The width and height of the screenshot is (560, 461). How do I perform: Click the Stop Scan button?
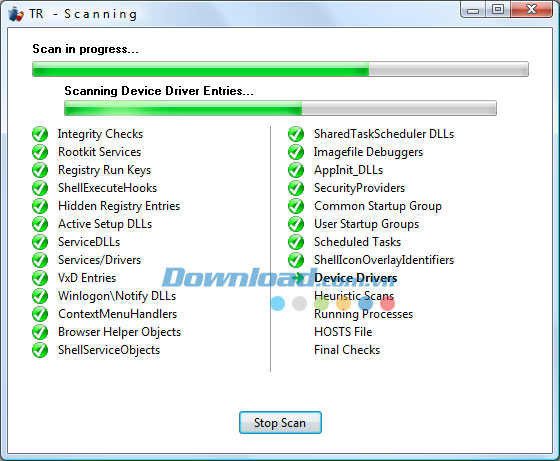280,423
